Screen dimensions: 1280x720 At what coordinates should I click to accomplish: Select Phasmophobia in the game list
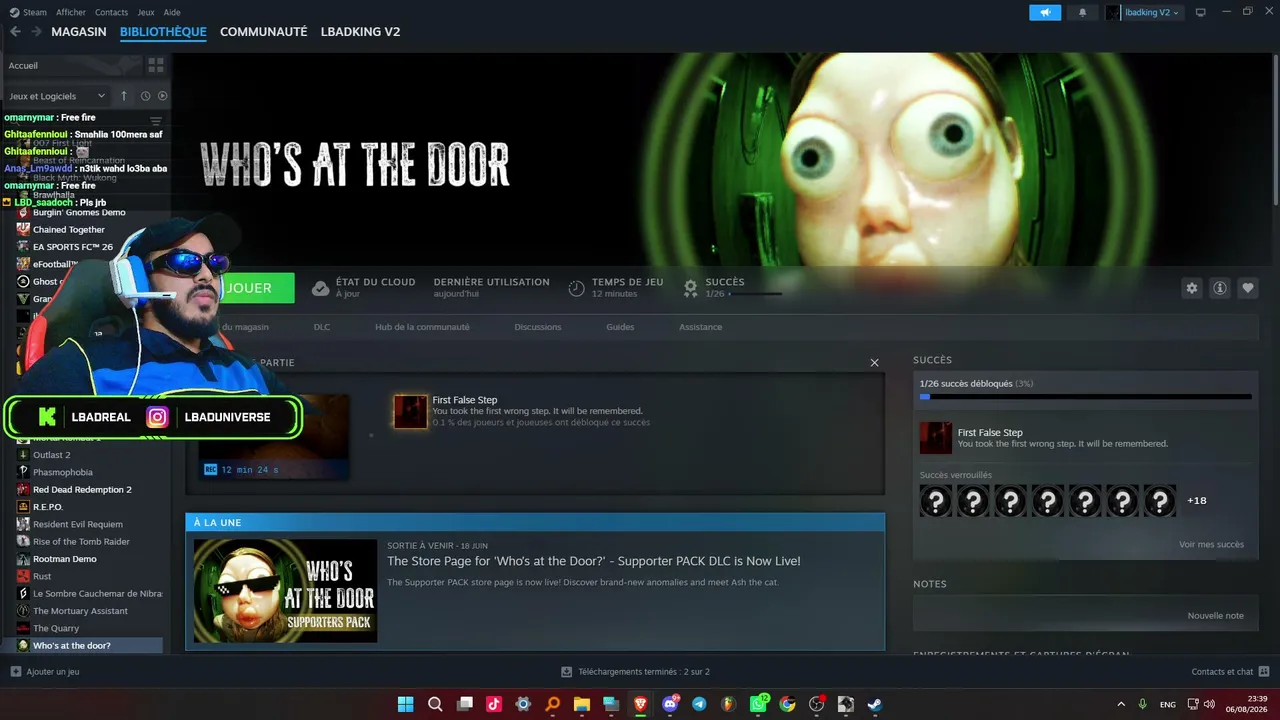coord(63,472)
